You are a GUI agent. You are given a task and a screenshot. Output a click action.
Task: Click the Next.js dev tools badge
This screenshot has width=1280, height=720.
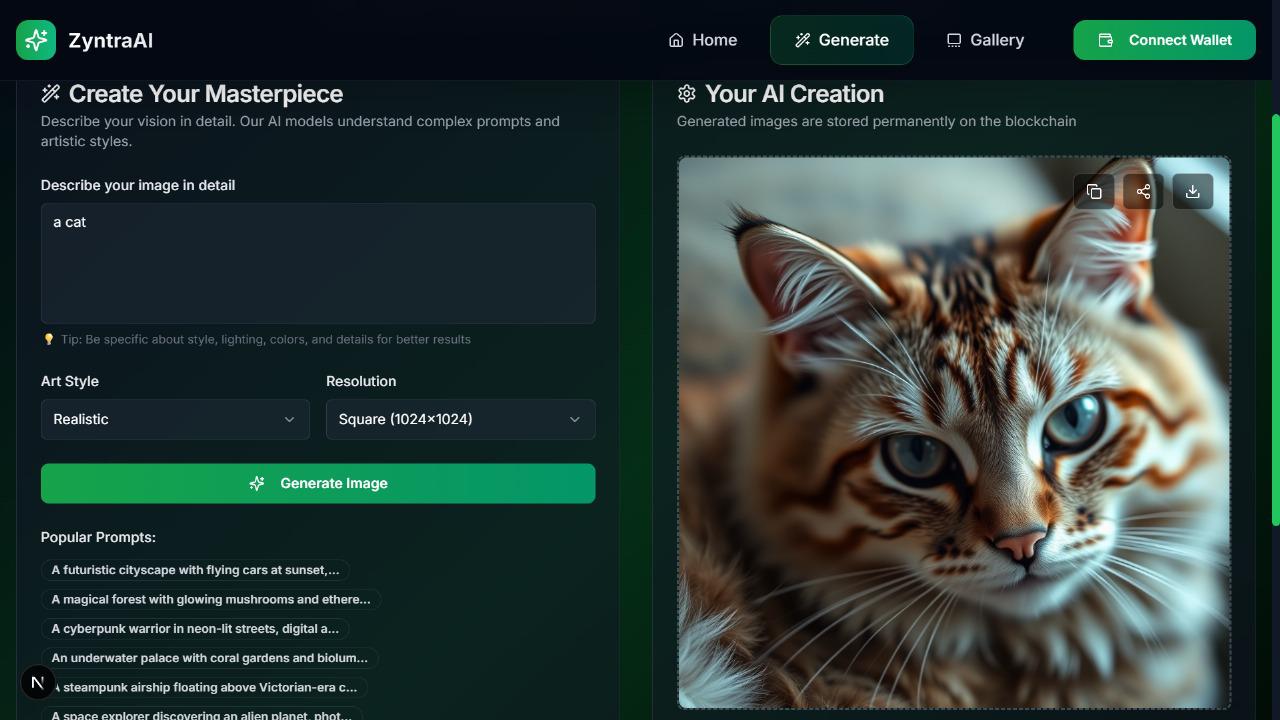pyautogui.click(x=37, y=683)
